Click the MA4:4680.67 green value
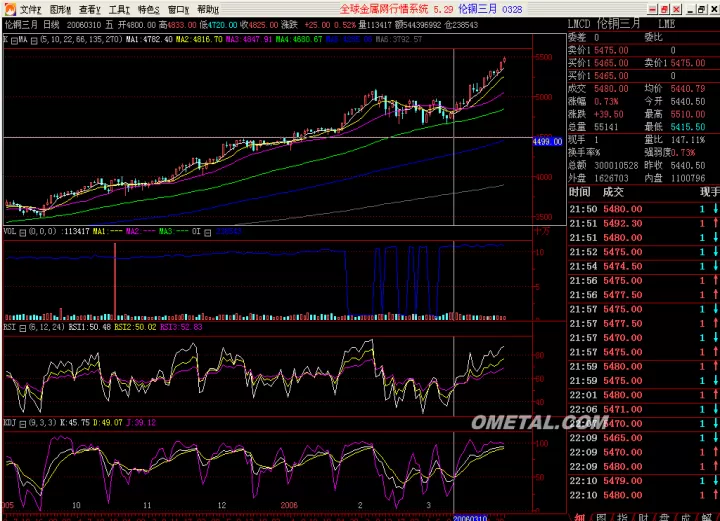 pos(299,39)
